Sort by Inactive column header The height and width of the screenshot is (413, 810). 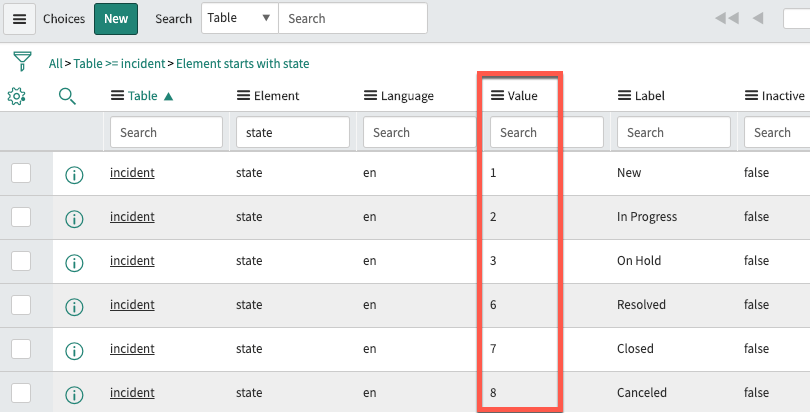click(783, 96)
